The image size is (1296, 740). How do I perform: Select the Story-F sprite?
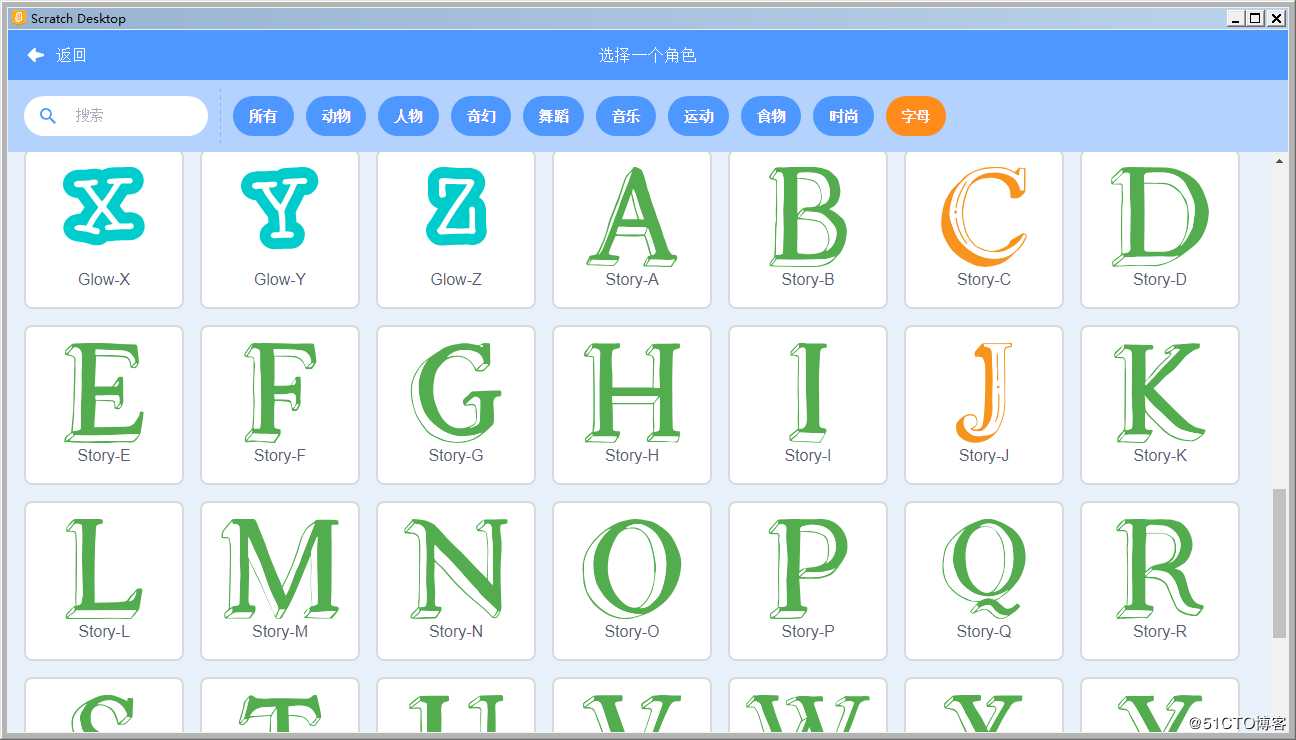pyautogui.click(x=280, y=405)
